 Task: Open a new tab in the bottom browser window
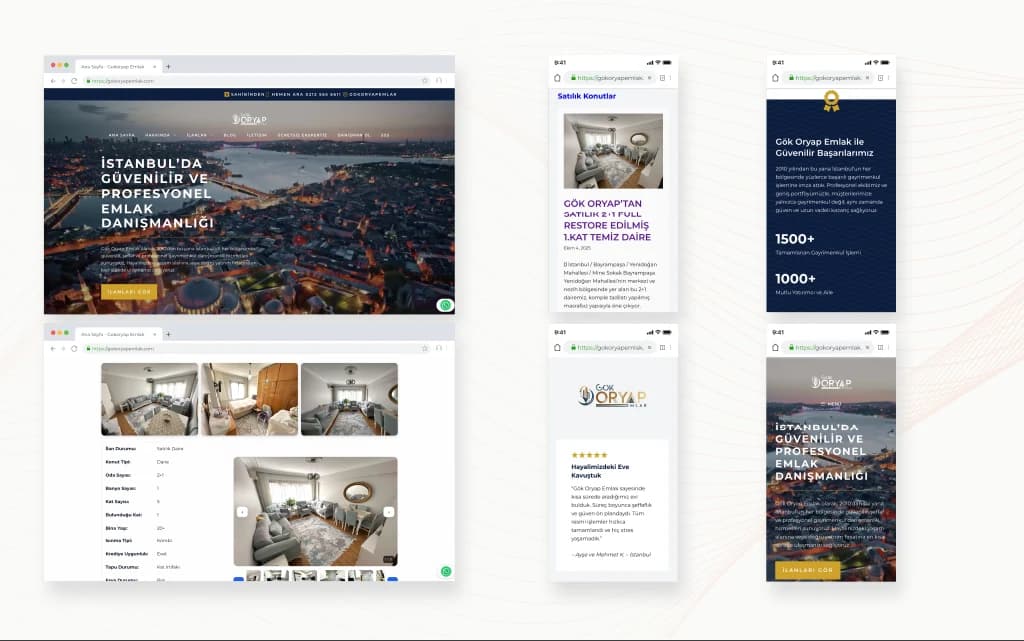[x=168, y=334]
